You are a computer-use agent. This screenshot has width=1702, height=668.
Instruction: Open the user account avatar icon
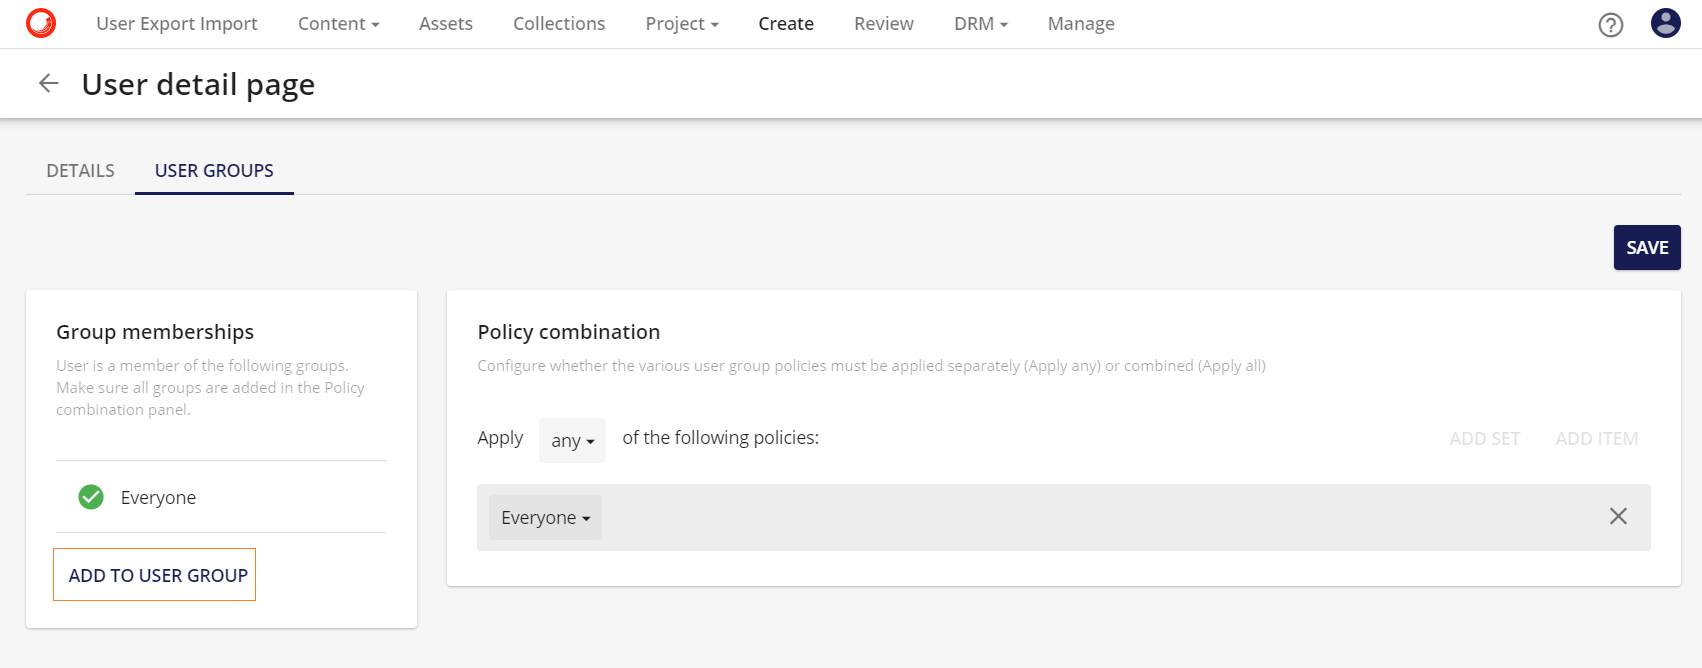click(1666, 23)
